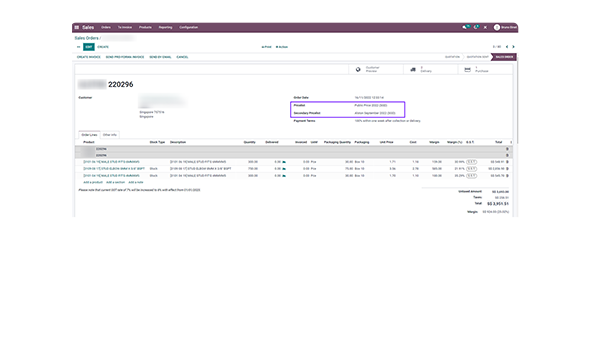Screen dimensions: 590x360
Task: Click the Create button
Action: tap(103, 47)
